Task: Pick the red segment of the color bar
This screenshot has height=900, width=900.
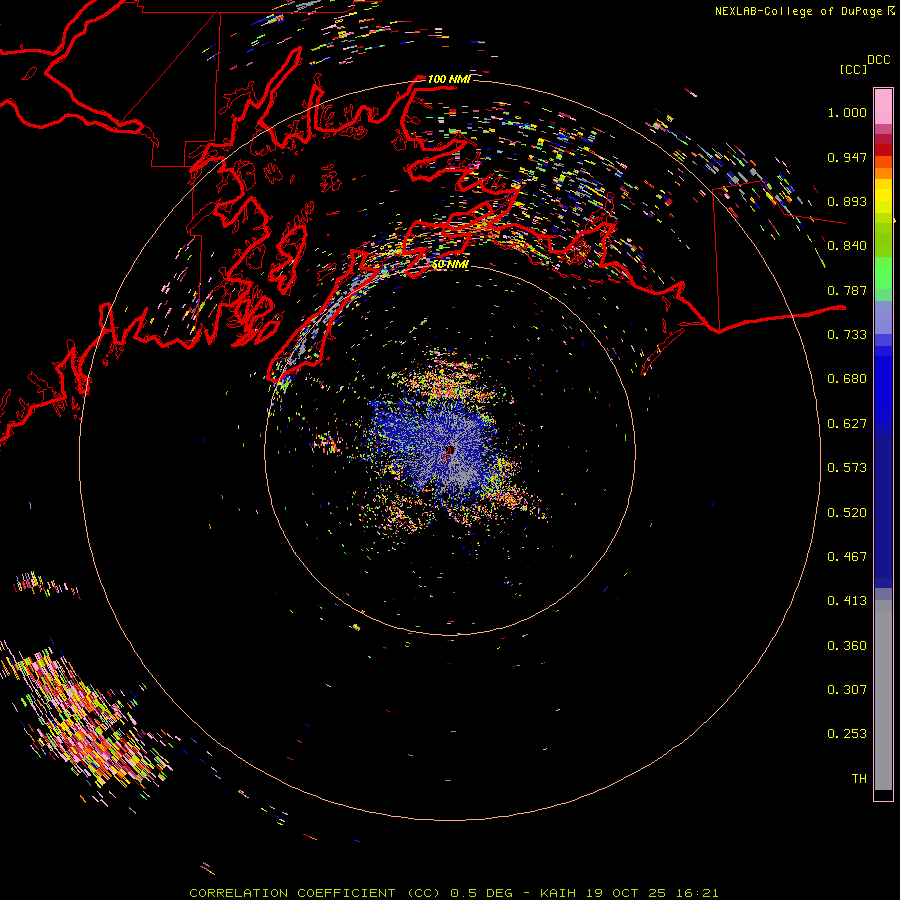Action: [883, 150]
